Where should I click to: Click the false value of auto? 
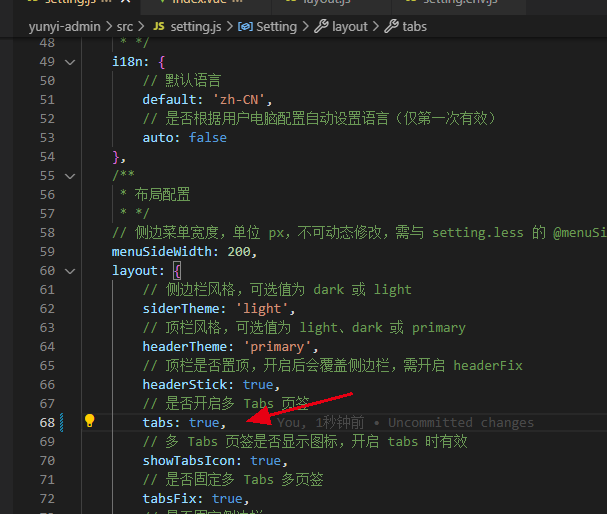207,138
